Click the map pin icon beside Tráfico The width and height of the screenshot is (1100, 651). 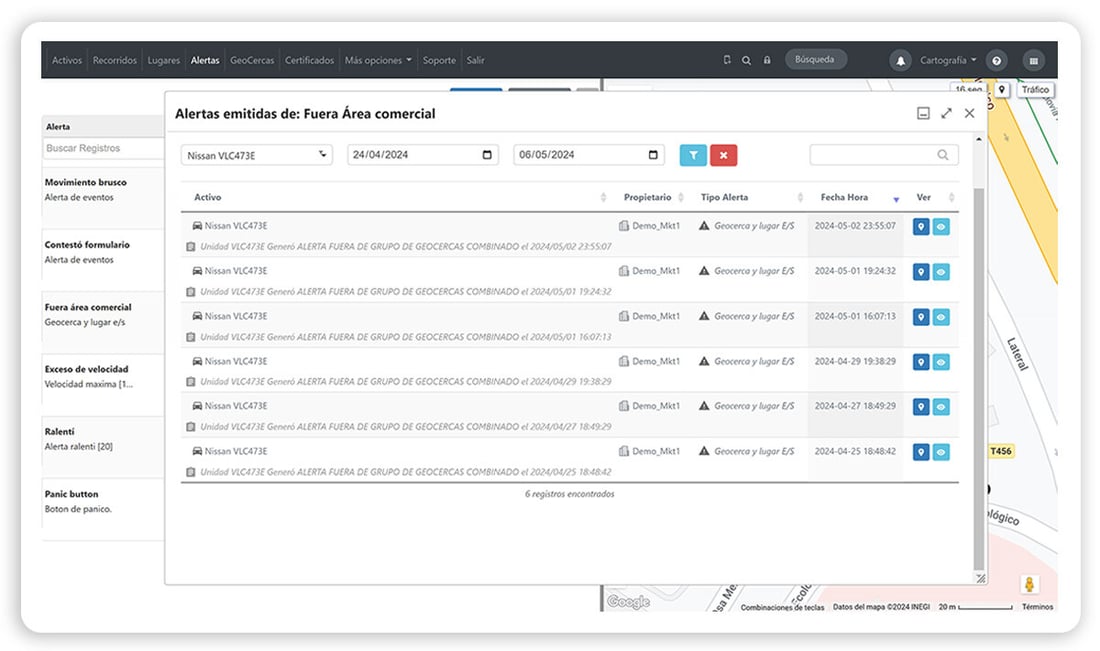1002,90
